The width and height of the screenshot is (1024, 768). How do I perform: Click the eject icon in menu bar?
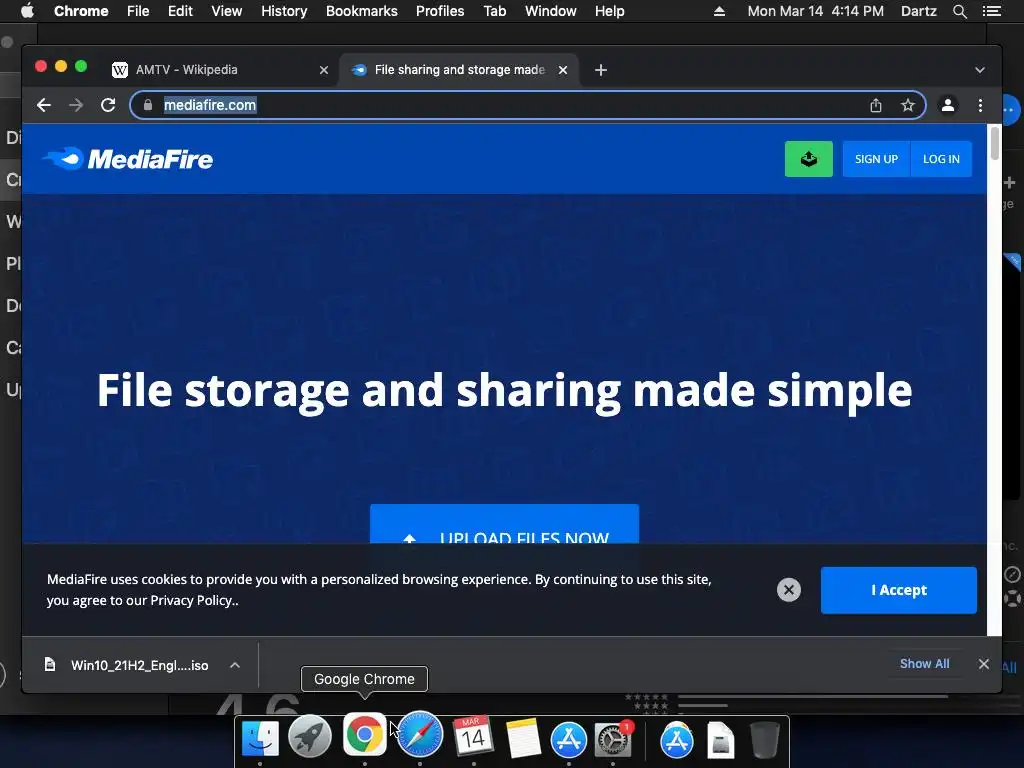[x=719, y=11]
